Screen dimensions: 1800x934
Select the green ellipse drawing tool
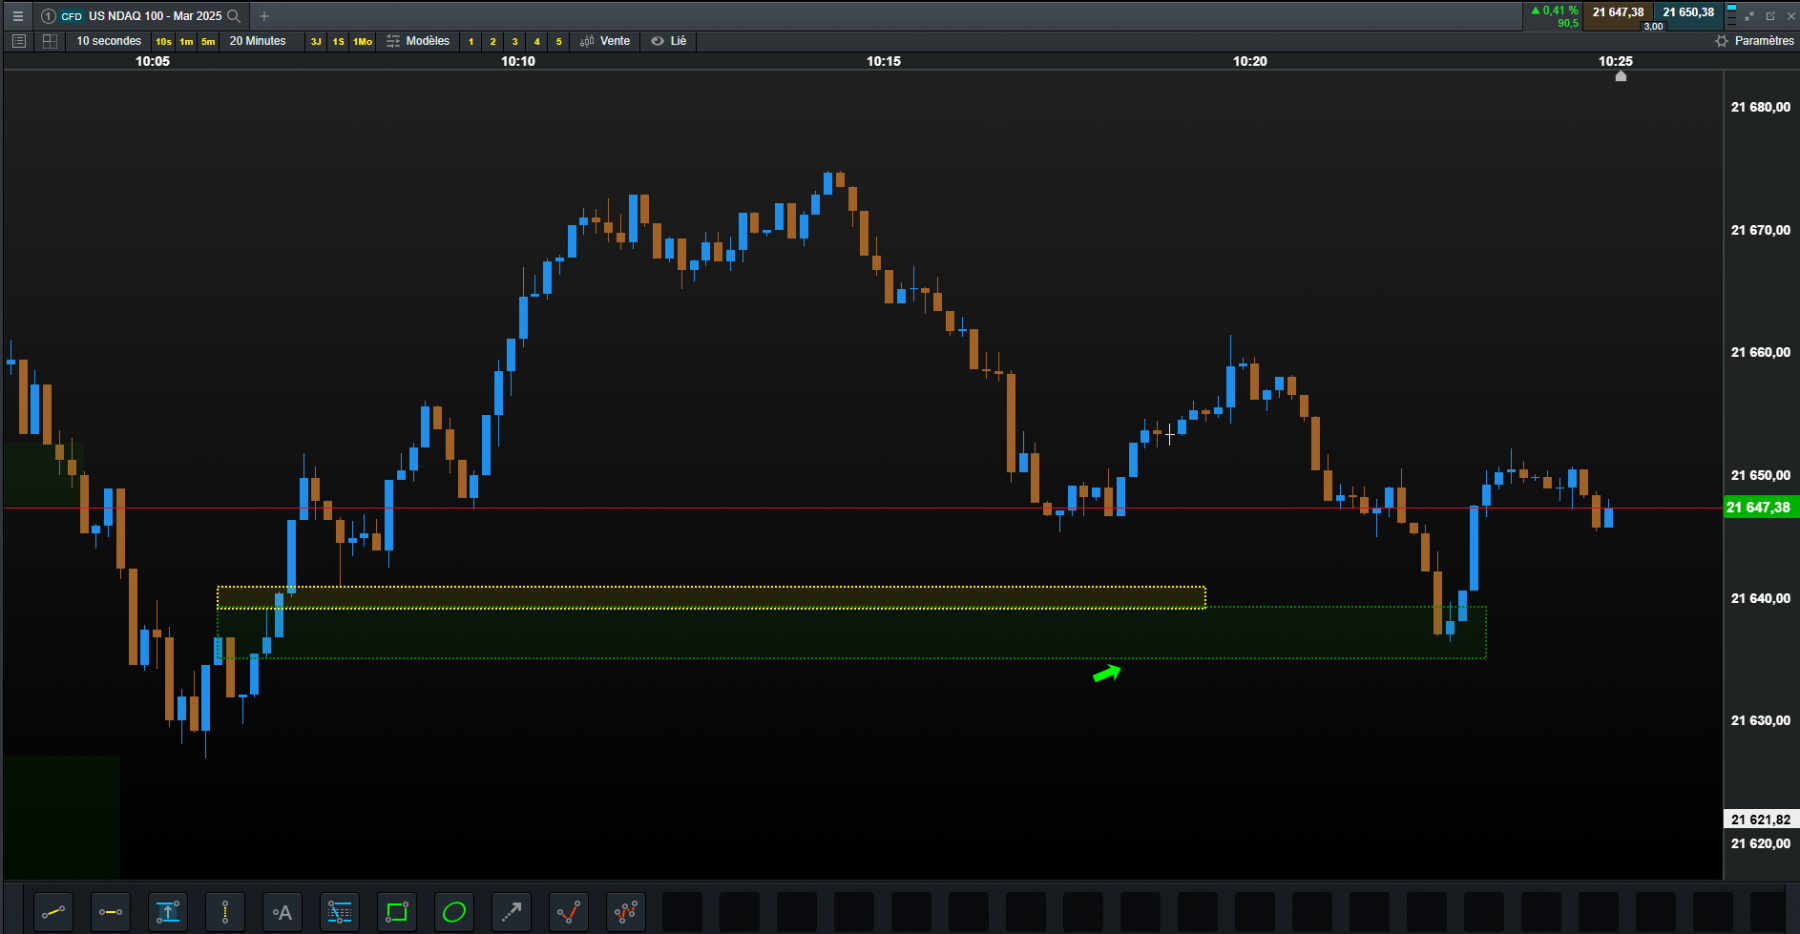(454, 912)
